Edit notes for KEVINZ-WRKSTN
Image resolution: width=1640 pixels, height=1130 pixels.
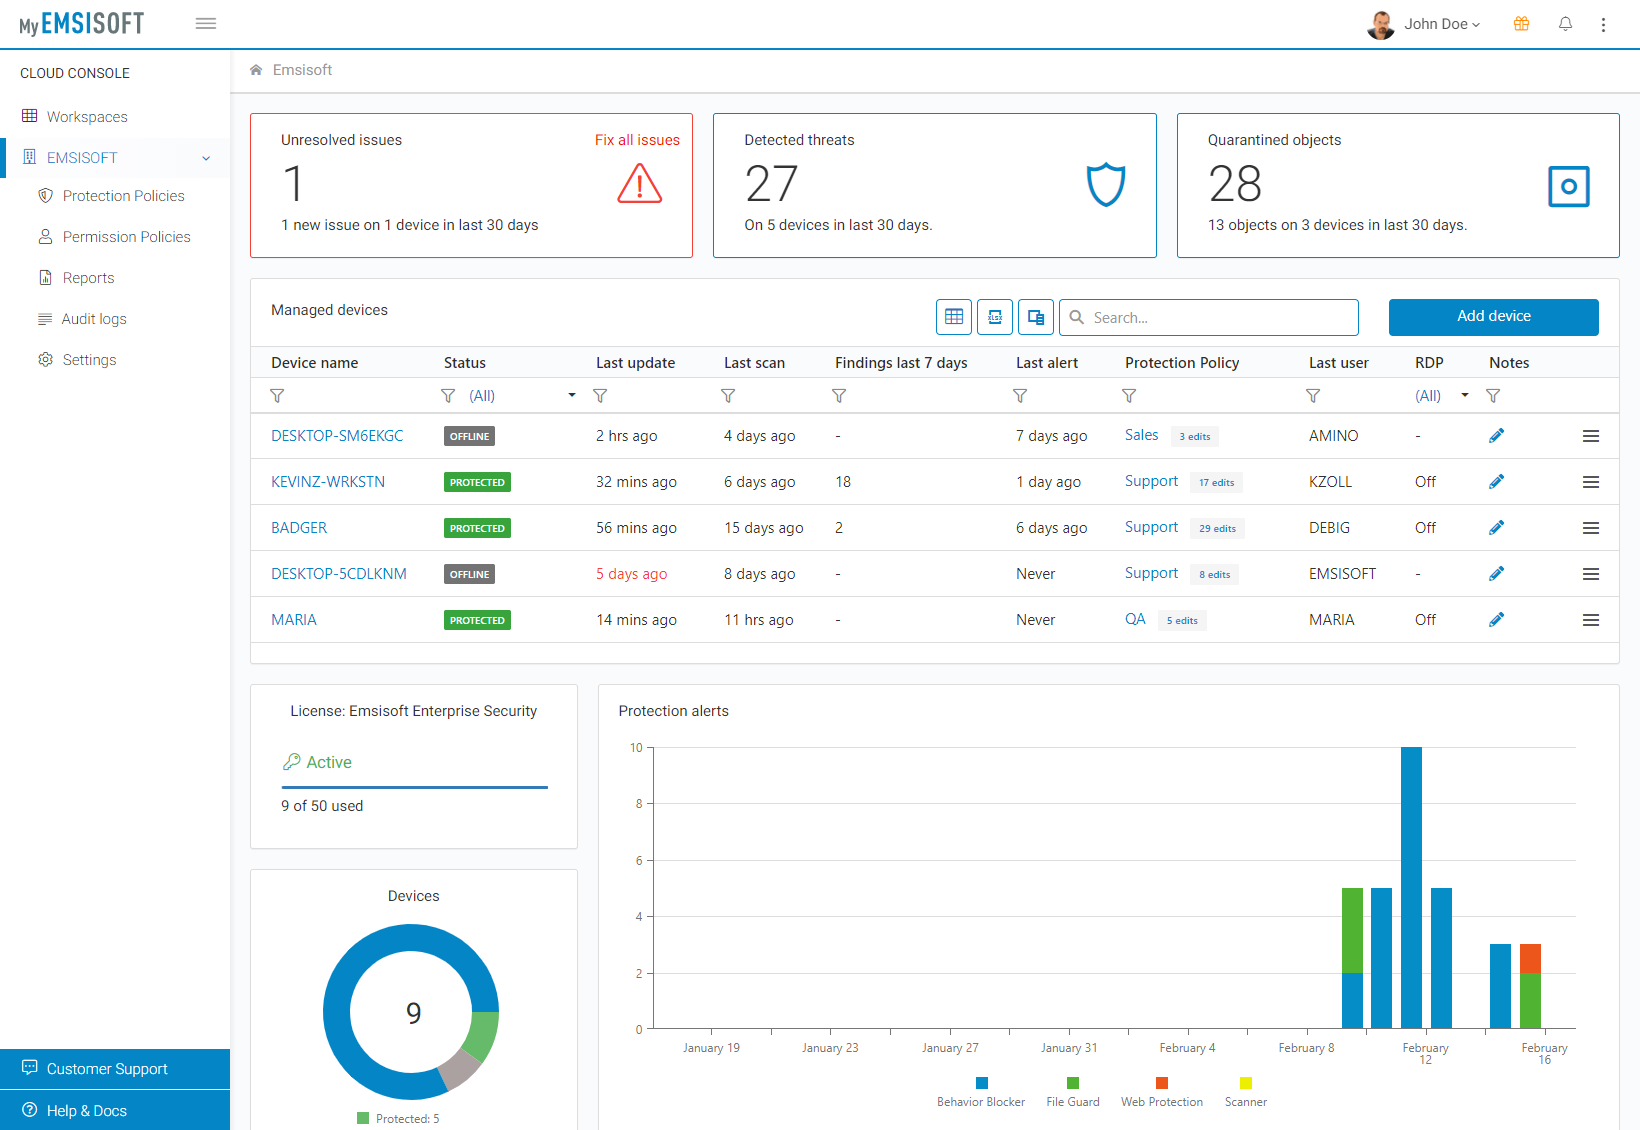1496,482
